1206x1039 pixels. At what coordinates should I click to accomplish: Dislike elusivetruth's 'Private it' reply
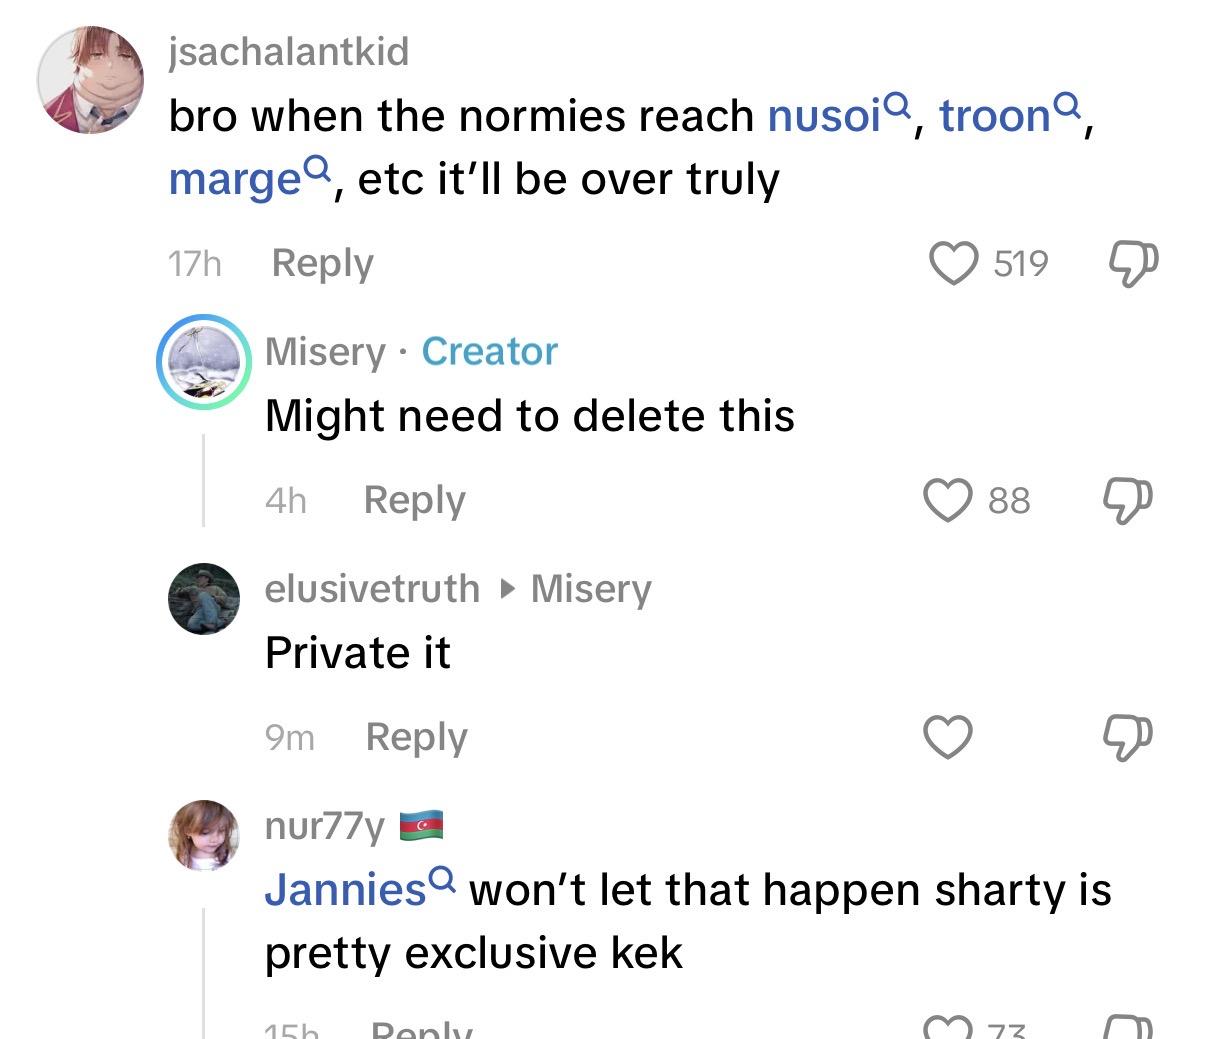(x=1127, y=738)
